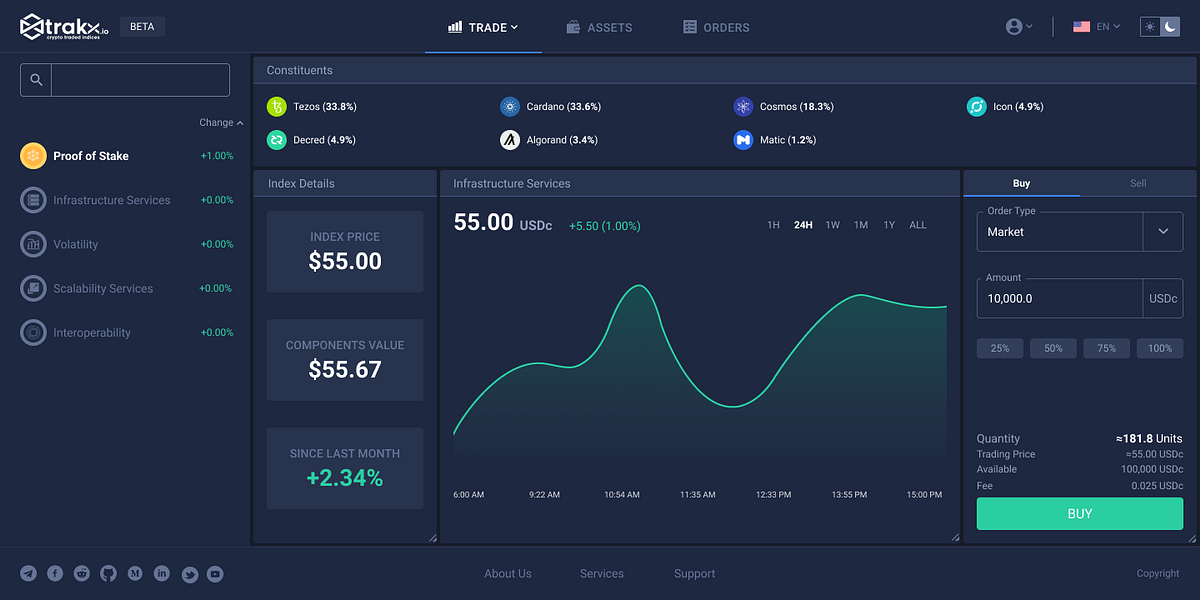
Task: Click the Algorand coin icon
Action: coord(510,140)
